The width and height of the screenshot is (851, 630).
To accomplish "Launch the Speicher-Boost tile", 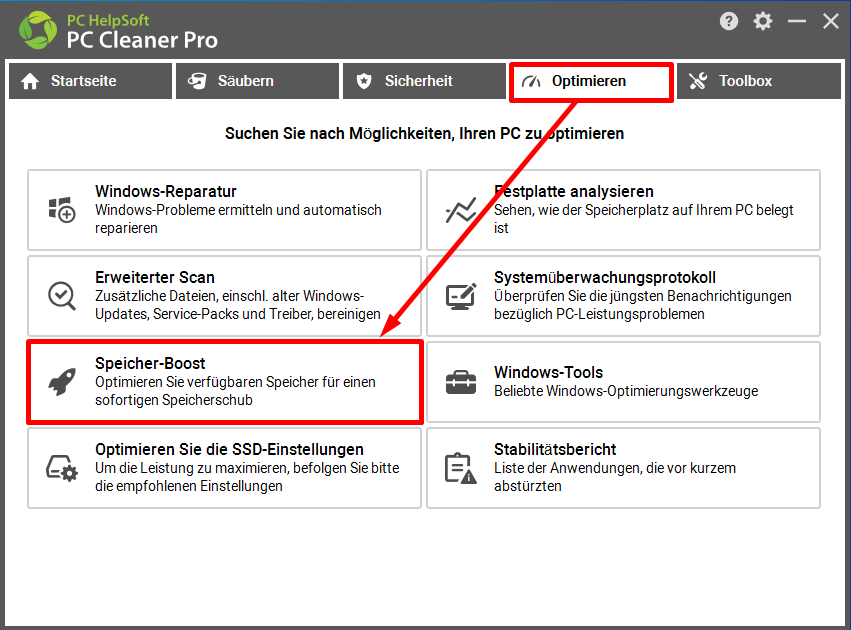I will 225,382.
